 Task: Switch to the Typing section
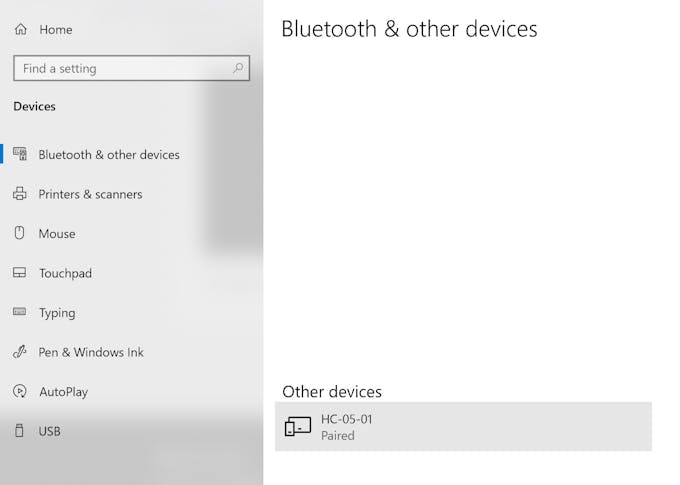57,313
